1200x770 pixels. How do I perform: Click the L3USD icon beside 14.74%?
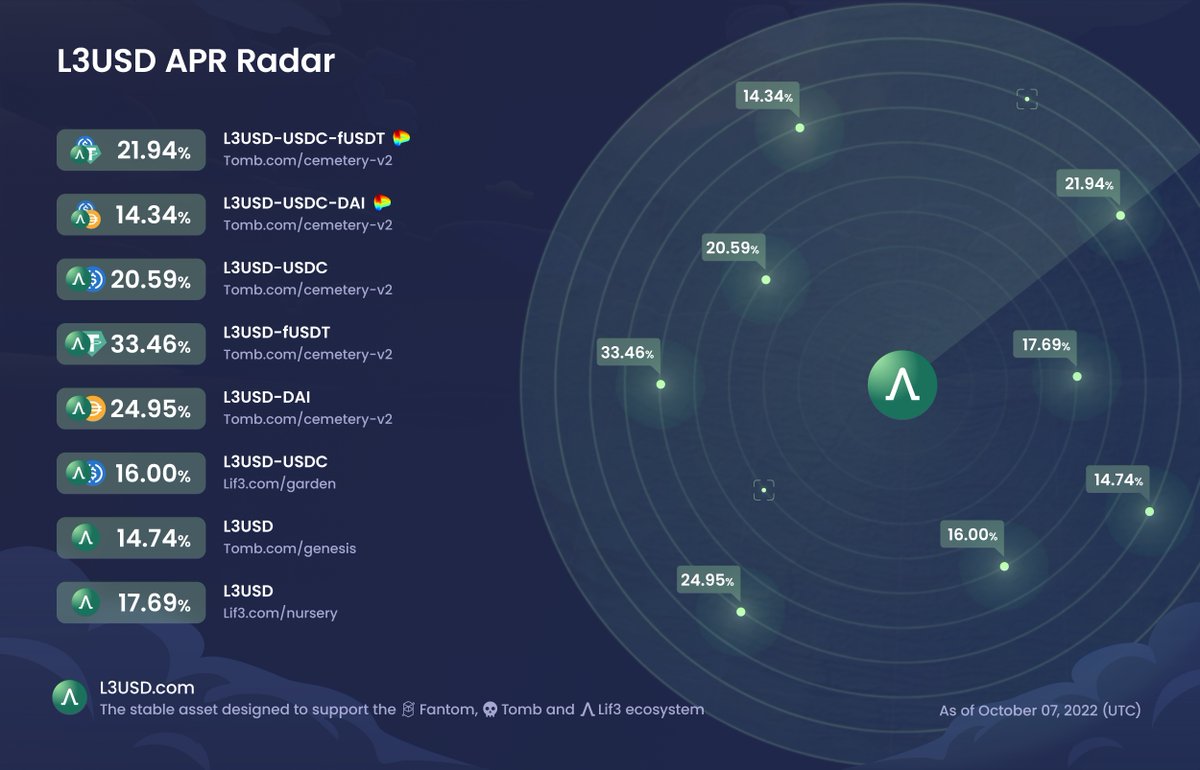85,539
